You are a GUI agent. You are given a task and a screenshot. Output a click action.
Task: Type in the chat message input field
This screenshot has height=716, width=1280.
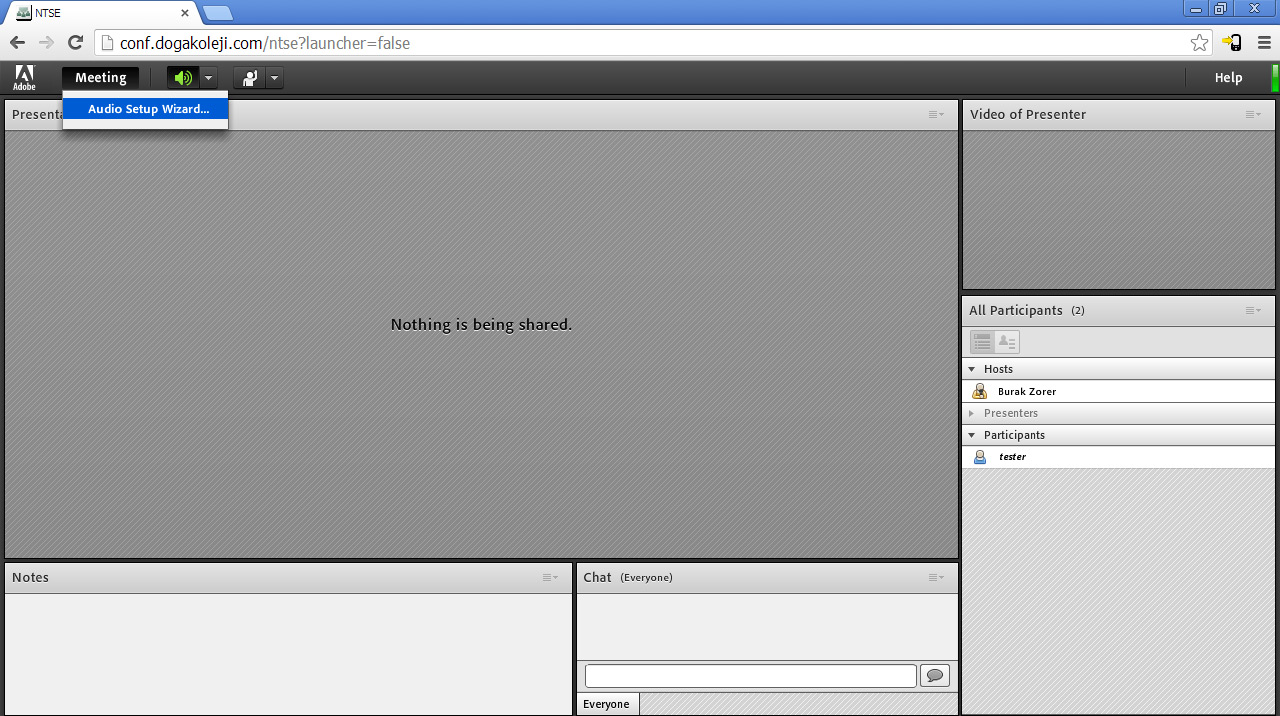pyautogui.click(x=750, y=676)
